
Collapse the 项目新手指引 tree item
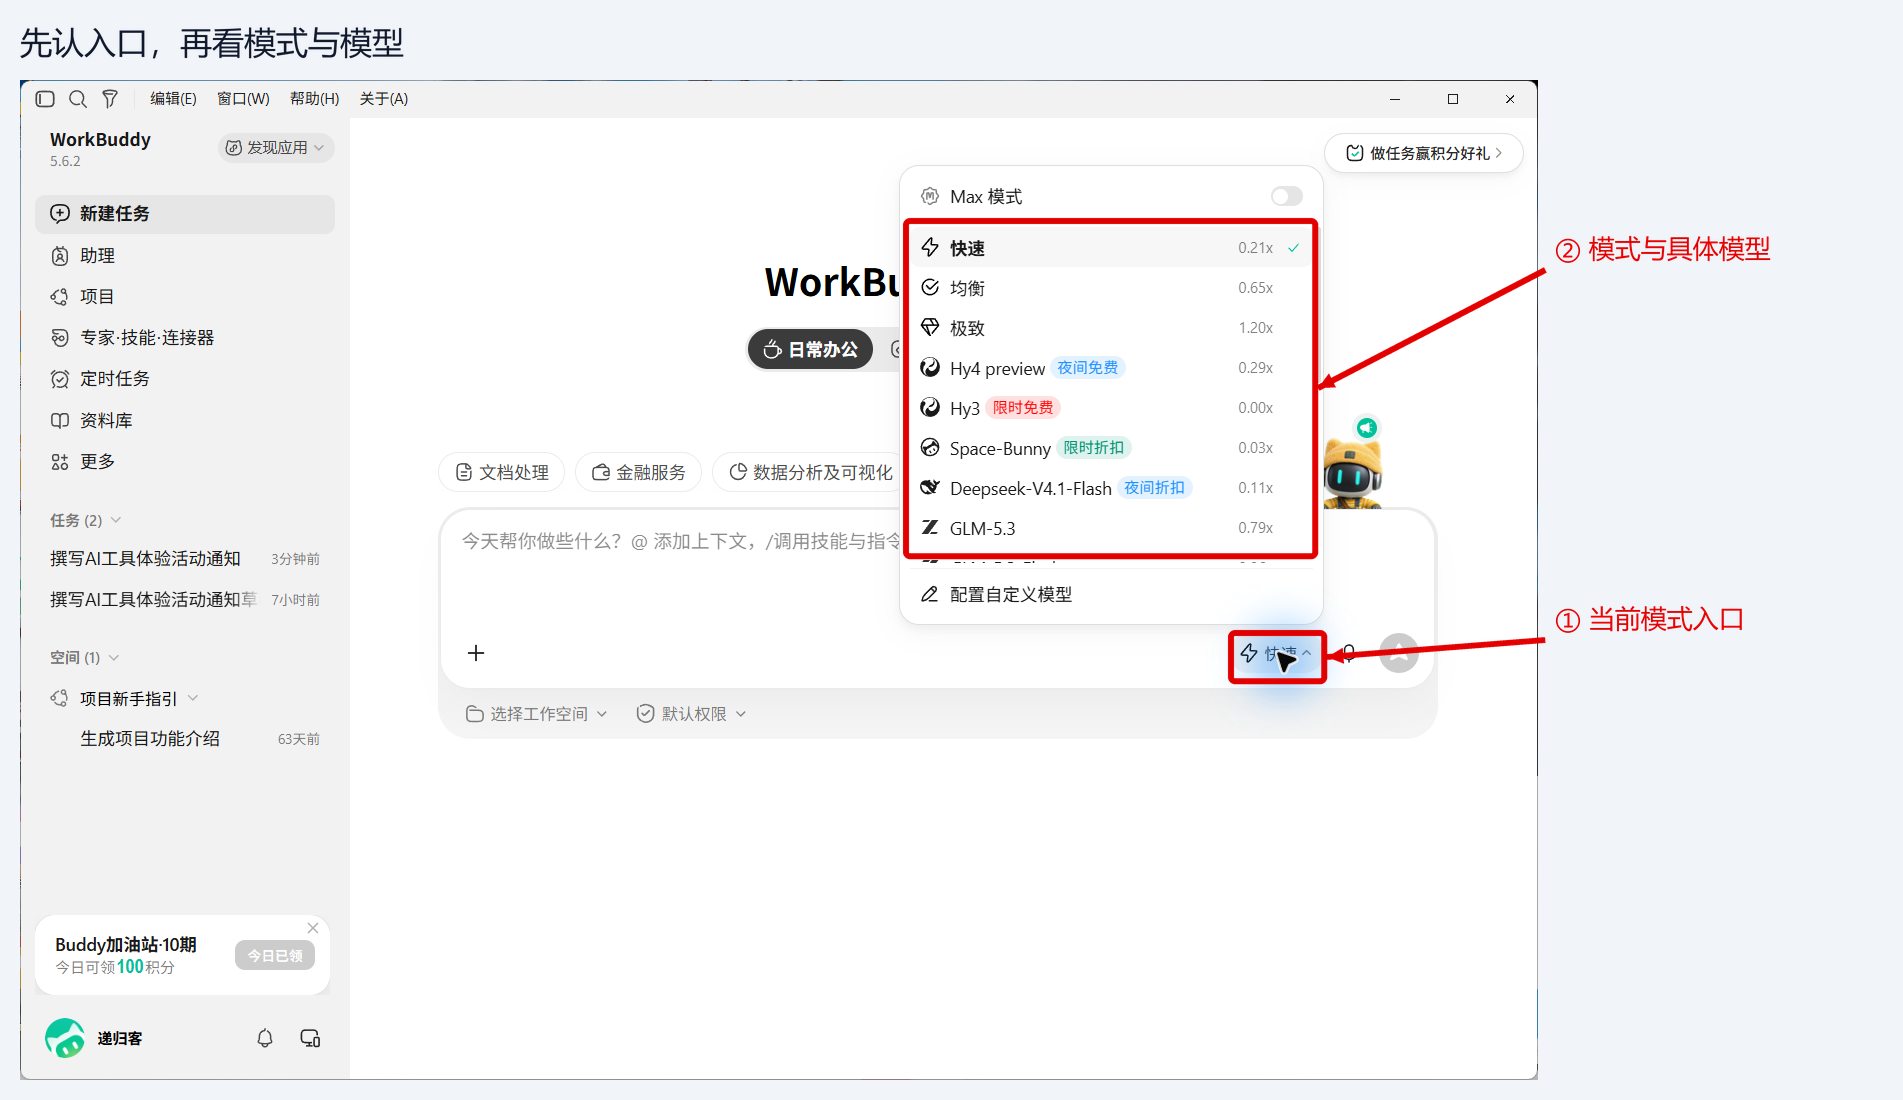click(x=193, y=698)
